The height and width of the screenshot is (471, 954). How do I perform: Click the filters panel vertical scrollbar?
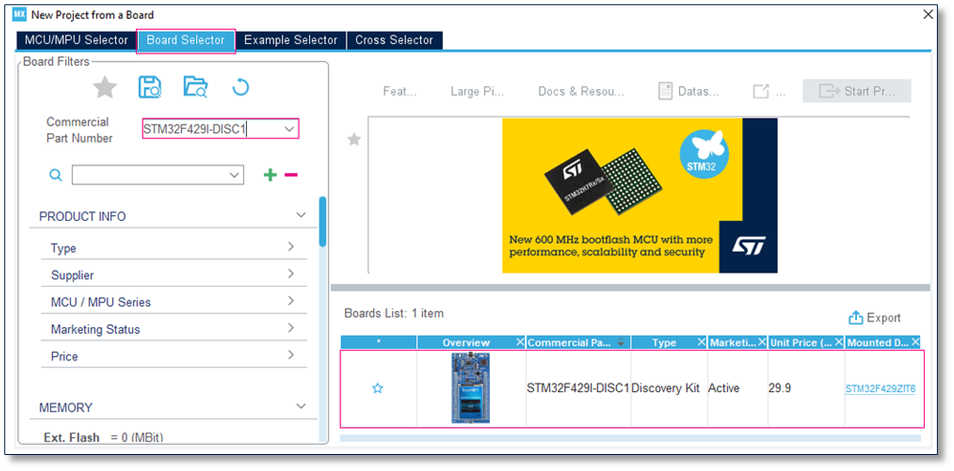coord(322,221)
